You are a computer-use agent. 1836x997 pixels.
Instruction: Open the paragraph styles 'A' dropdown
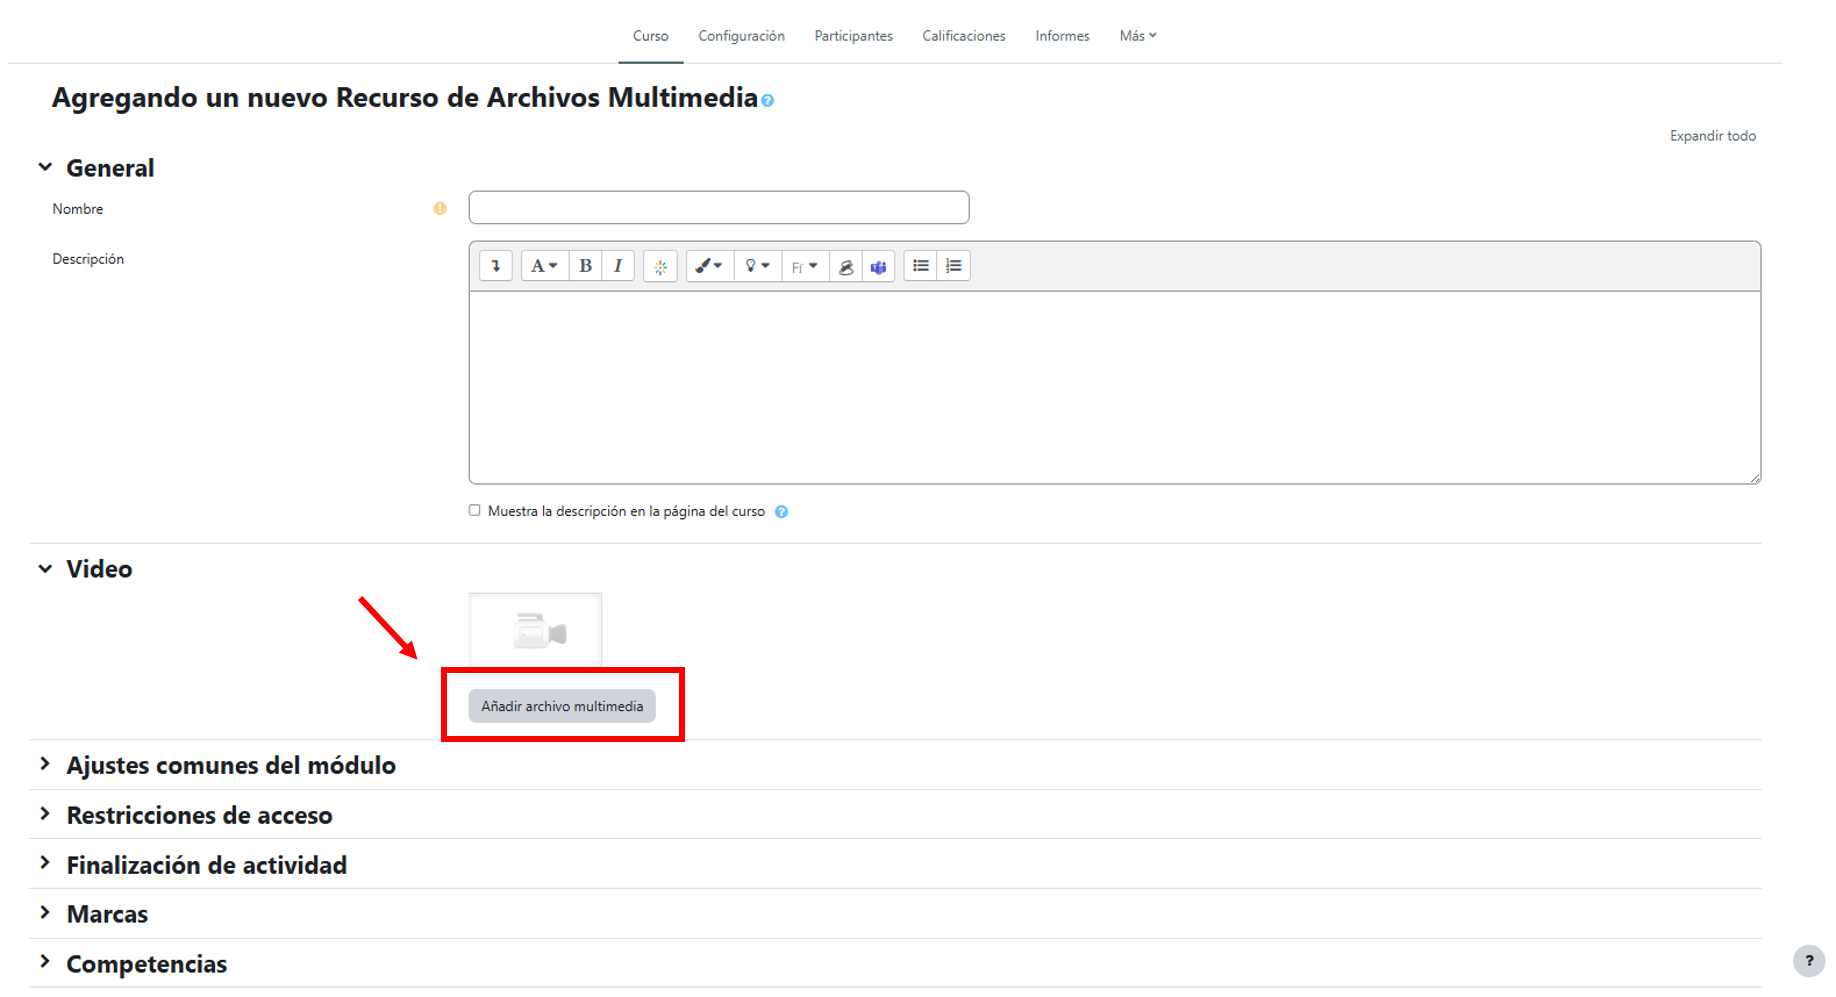544,266
